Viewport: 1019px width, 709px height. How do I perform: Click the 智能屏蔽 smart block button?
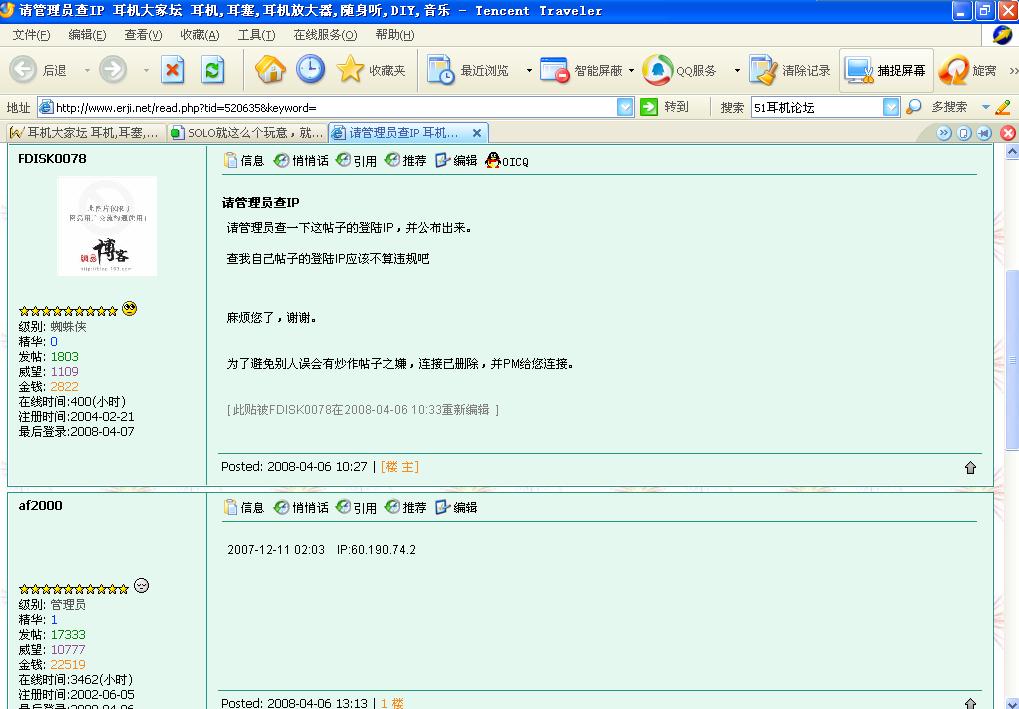pos(581,70)
